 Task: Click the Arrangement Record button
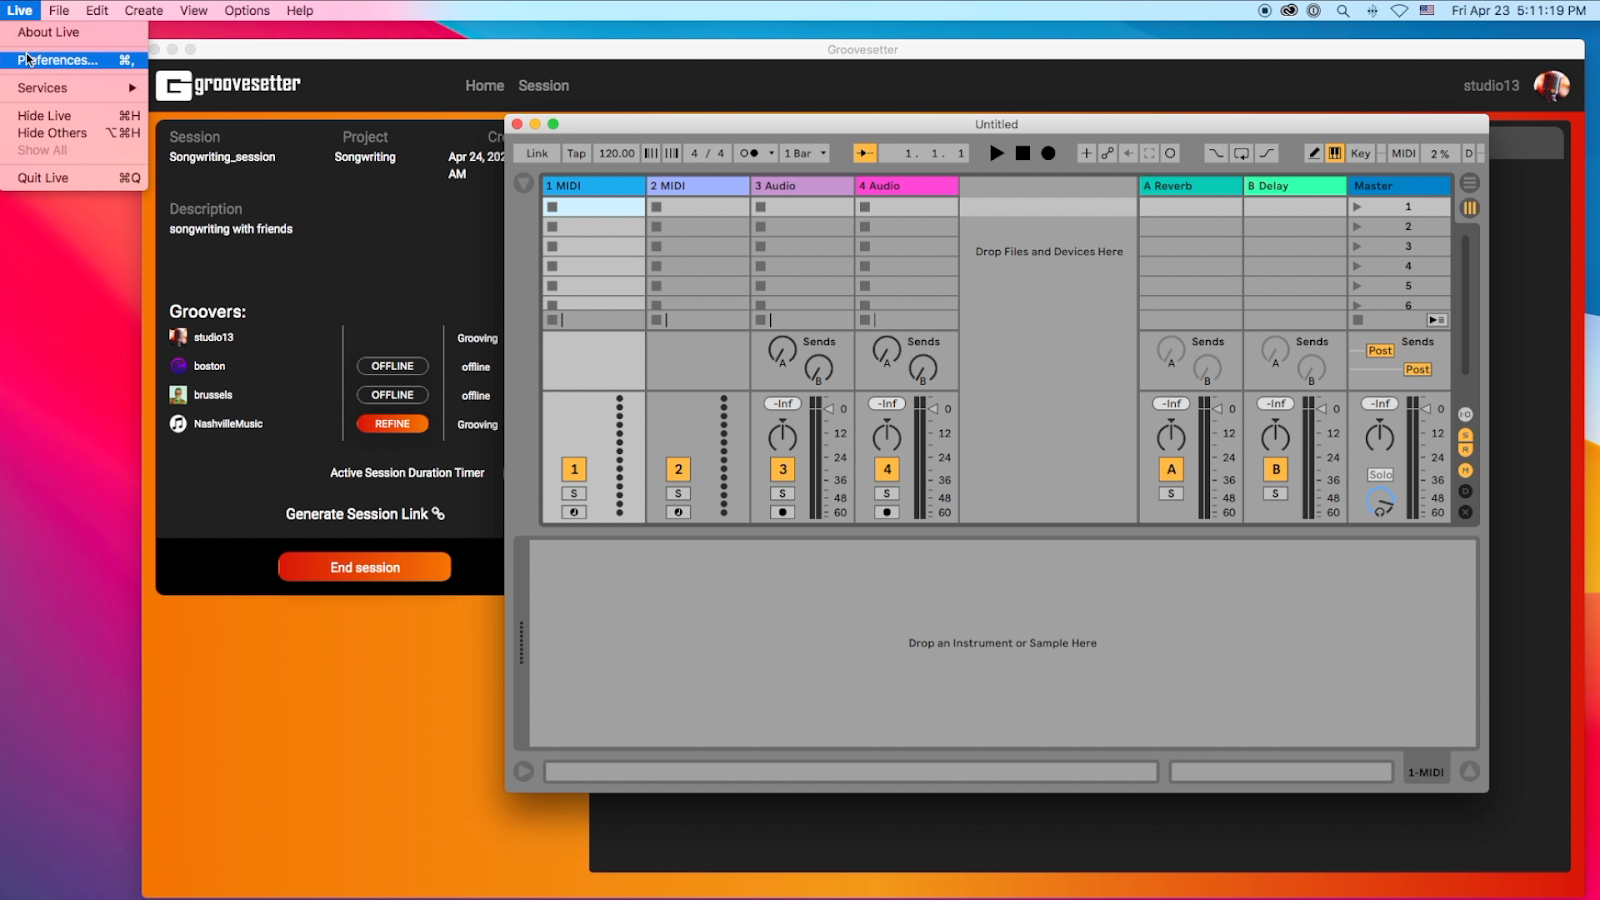(x=1048, y=153)
